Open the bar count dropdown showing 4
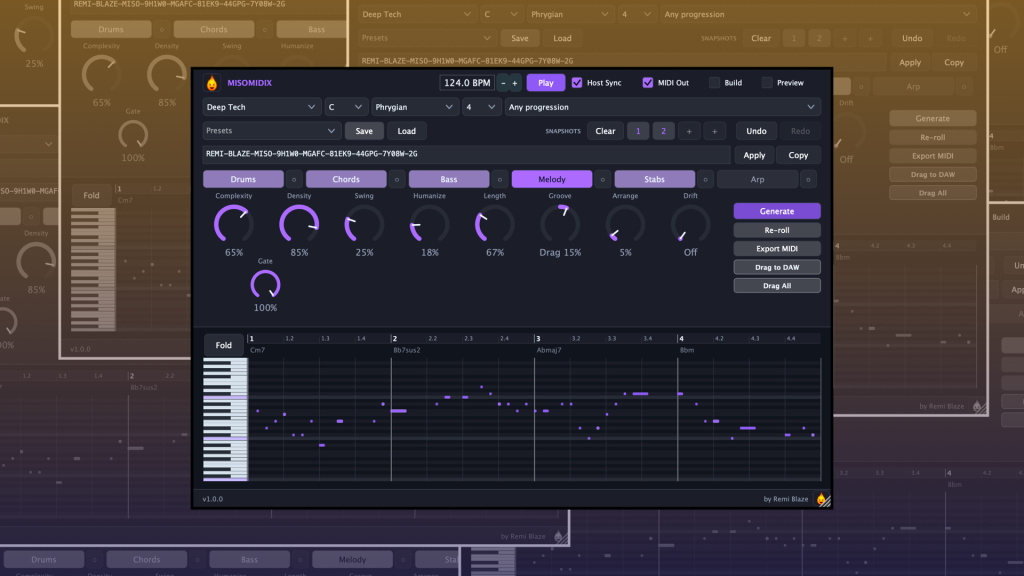The image size is (1024, 576). 481,107
